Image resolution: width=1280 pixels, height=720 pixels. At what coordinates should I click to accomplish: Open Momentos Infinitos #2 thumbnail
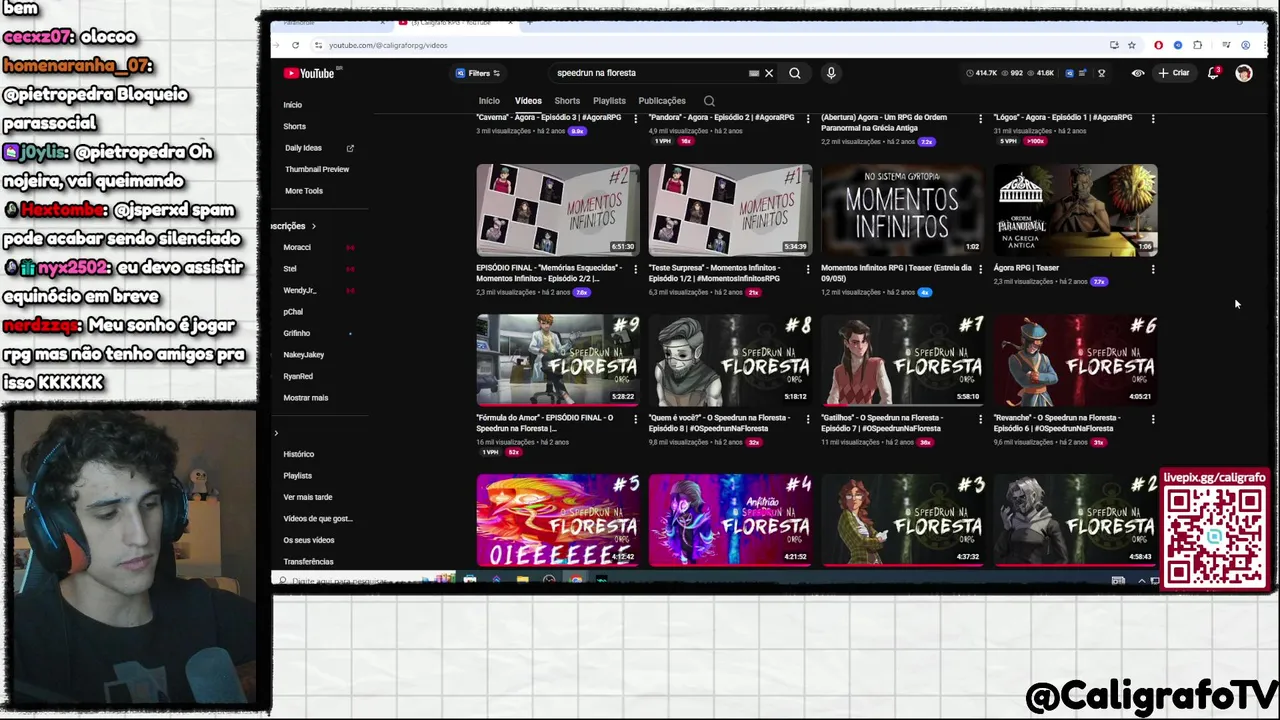coord(558,210)
